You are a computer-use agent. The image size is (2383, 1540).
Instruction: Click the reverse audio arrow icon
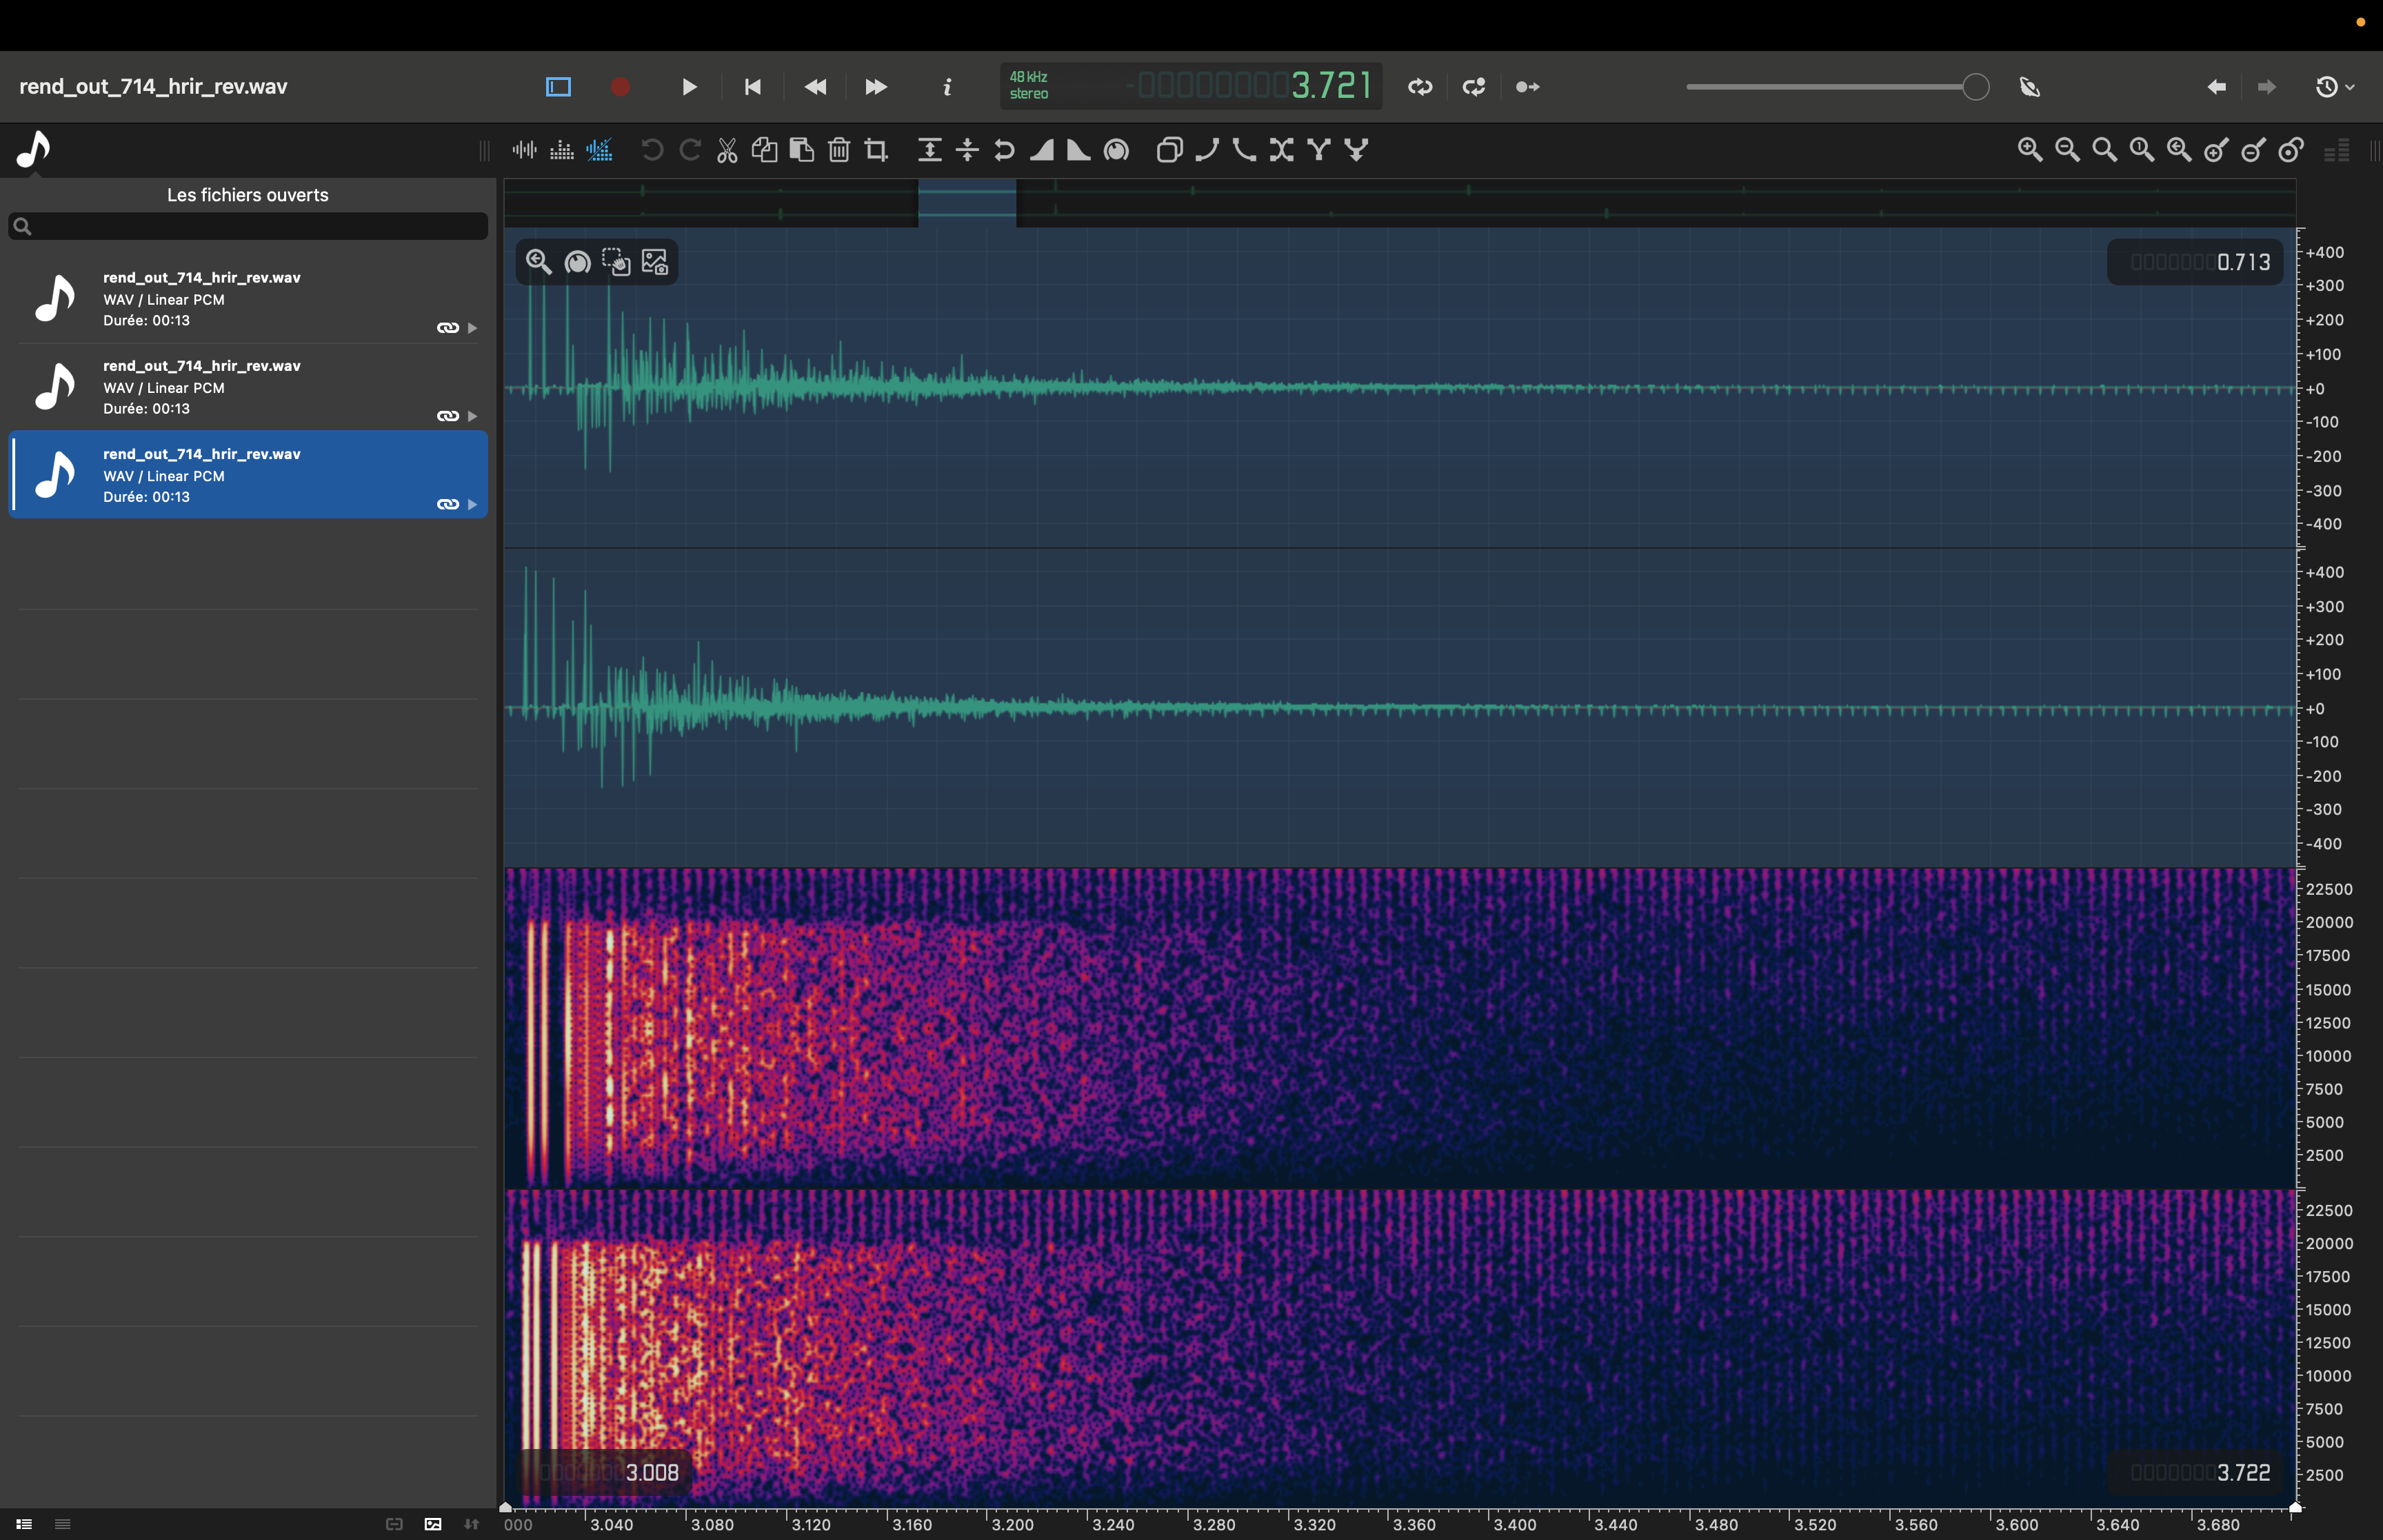pos(1004,150)
